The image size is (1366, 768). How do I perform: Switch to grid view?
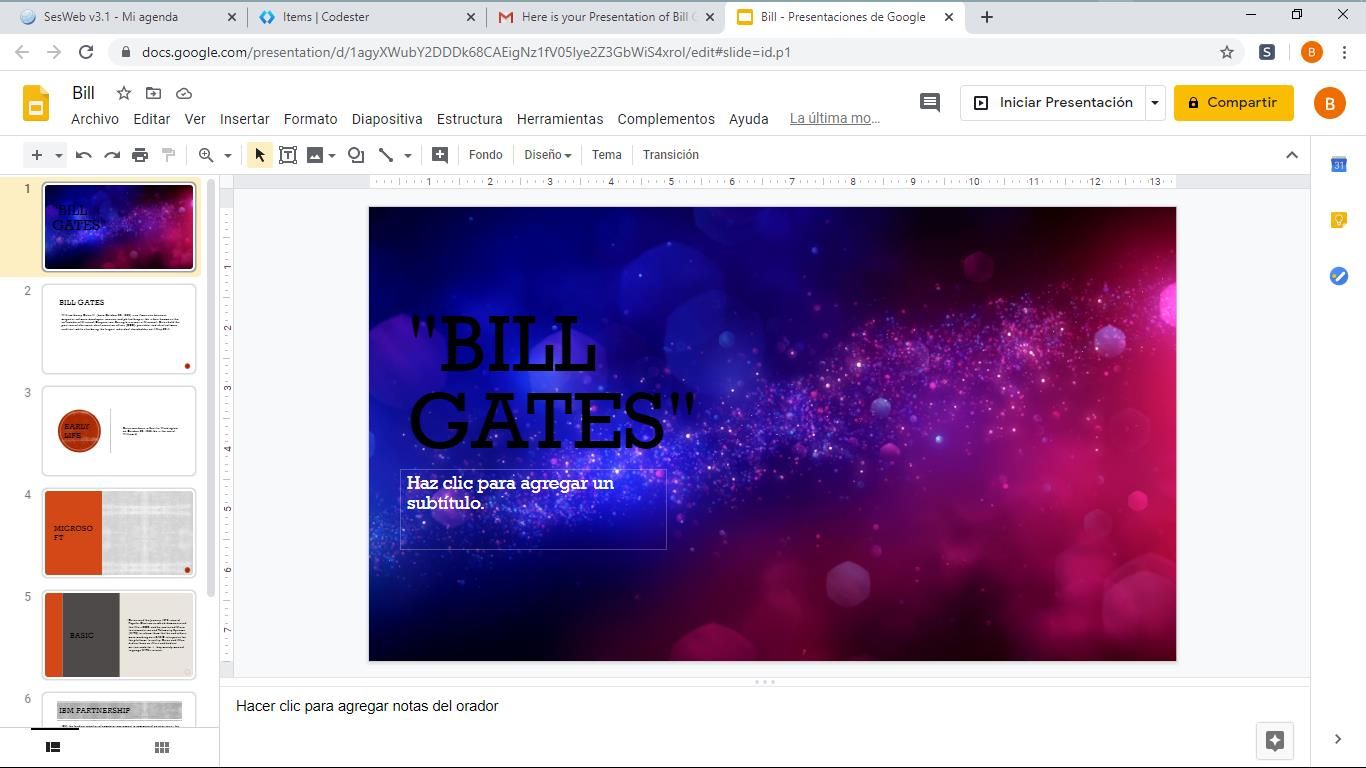[161, 747]
